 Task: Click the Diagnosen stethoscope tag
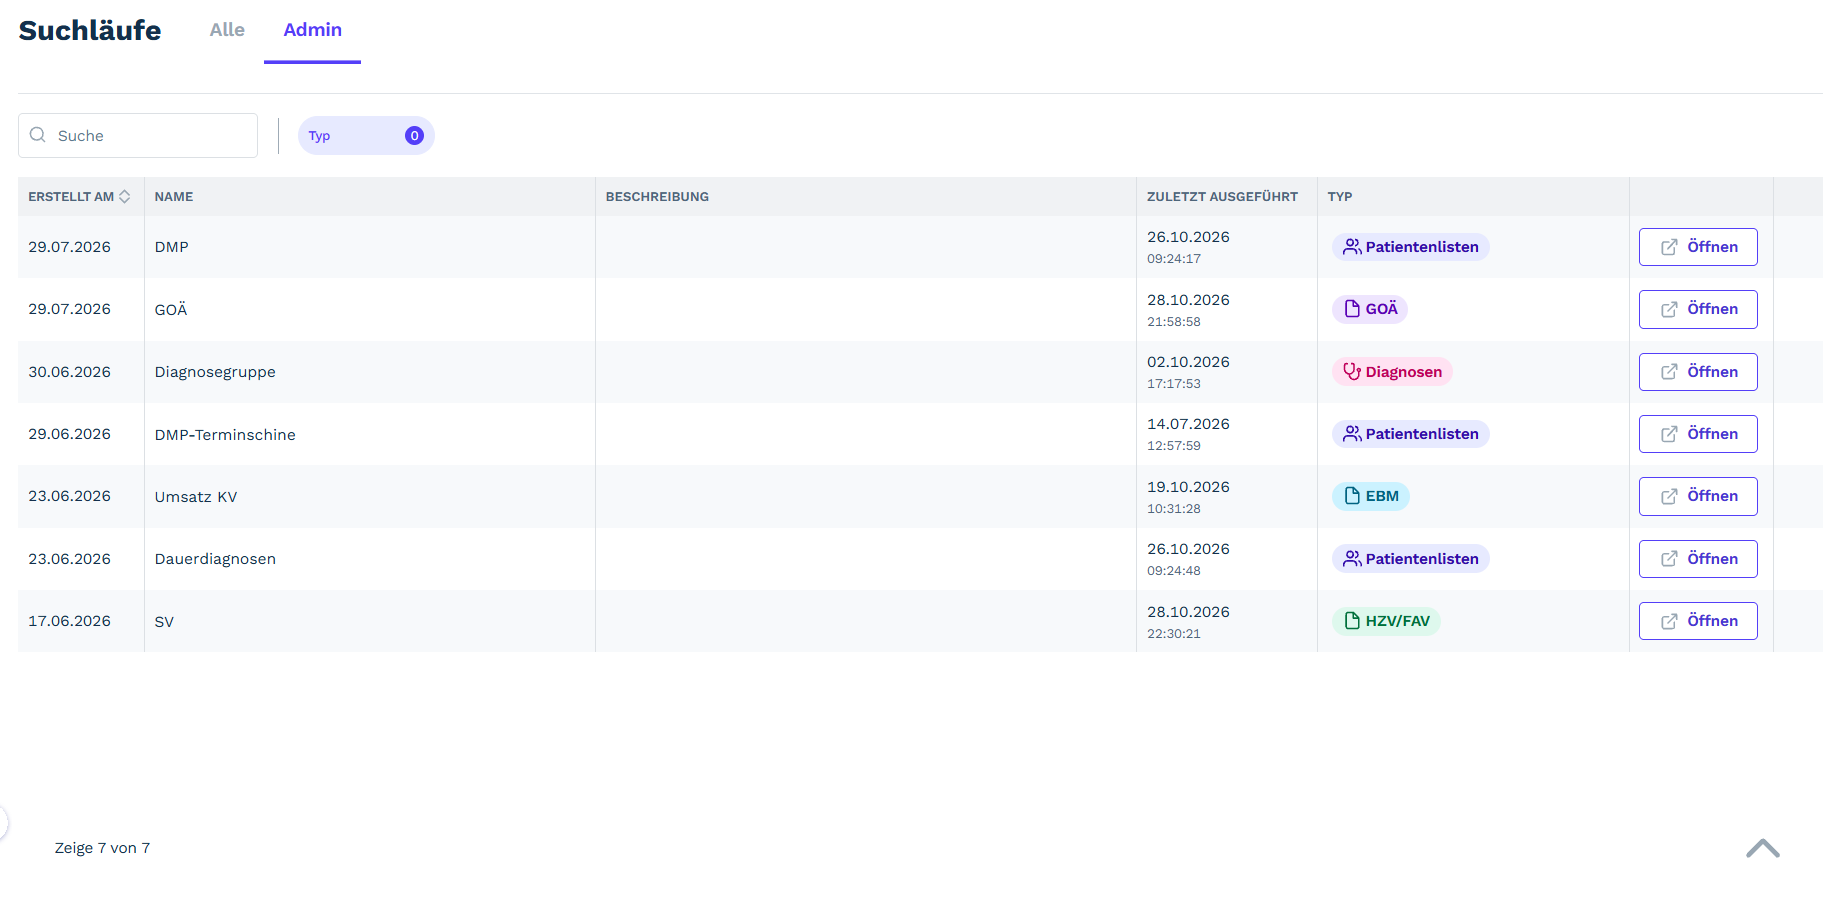click(1392, 372)
